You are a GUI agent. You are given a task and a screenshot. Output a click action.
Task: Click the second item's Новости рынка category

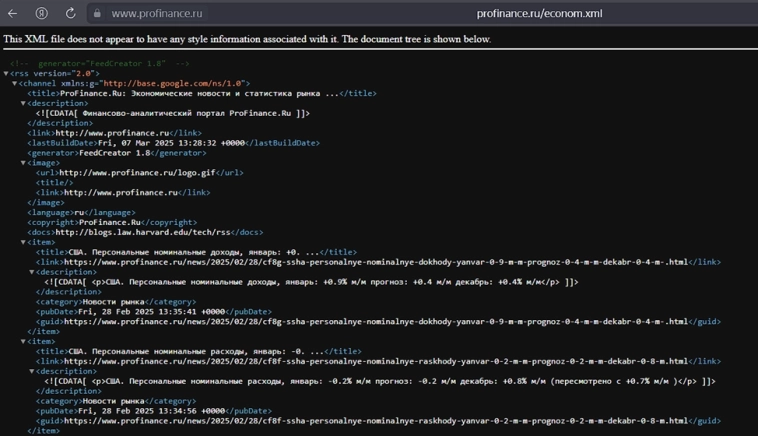pos(114,401)
